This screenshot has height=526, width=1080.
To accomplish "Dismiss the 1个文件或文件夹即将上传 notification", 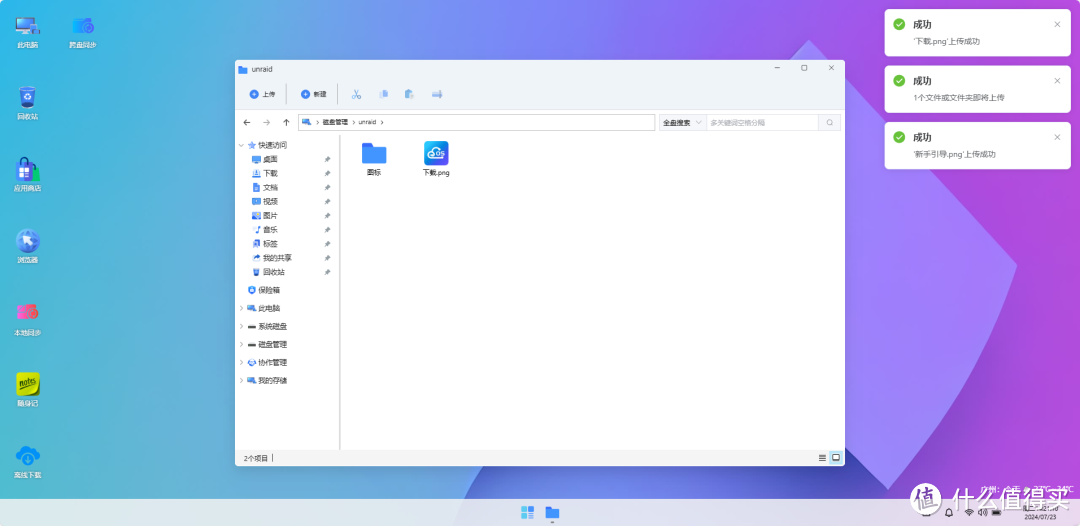I will coord(1057,81).
